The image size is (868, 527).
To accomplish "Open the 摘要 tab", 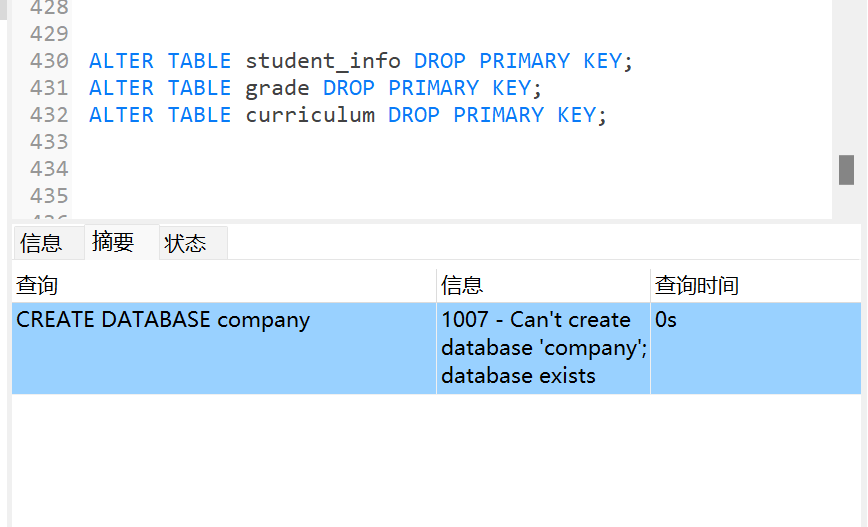I will pyautogui.click(x=113, y=242).
